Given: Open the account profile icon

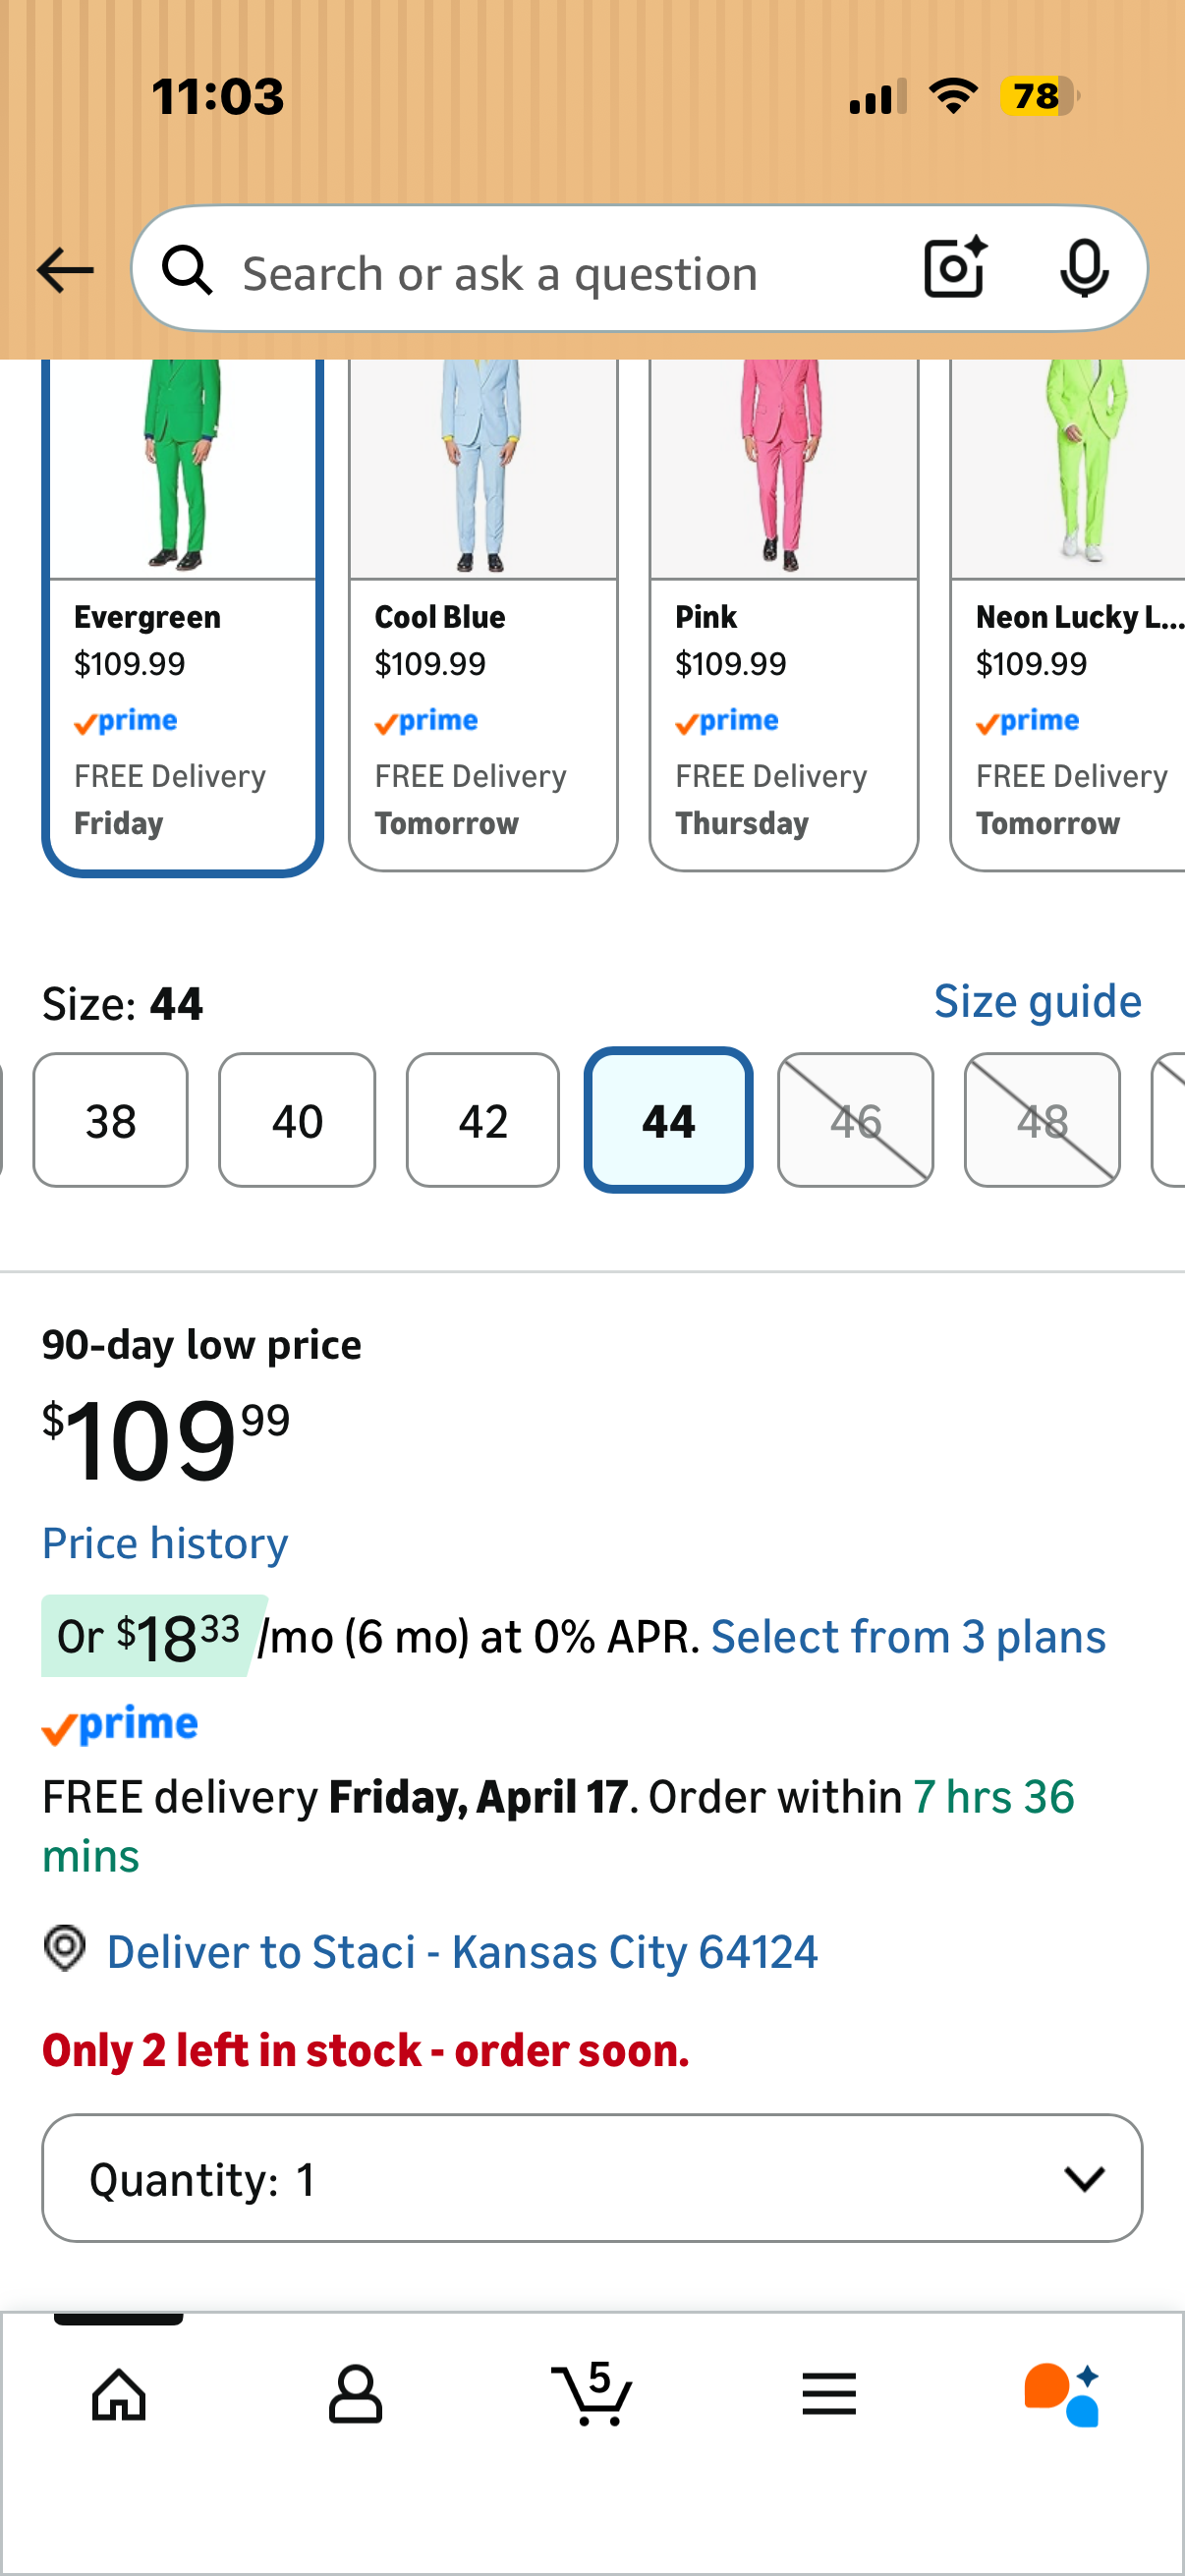Looking at the screenshot, I should click(x=355, y=2395).
